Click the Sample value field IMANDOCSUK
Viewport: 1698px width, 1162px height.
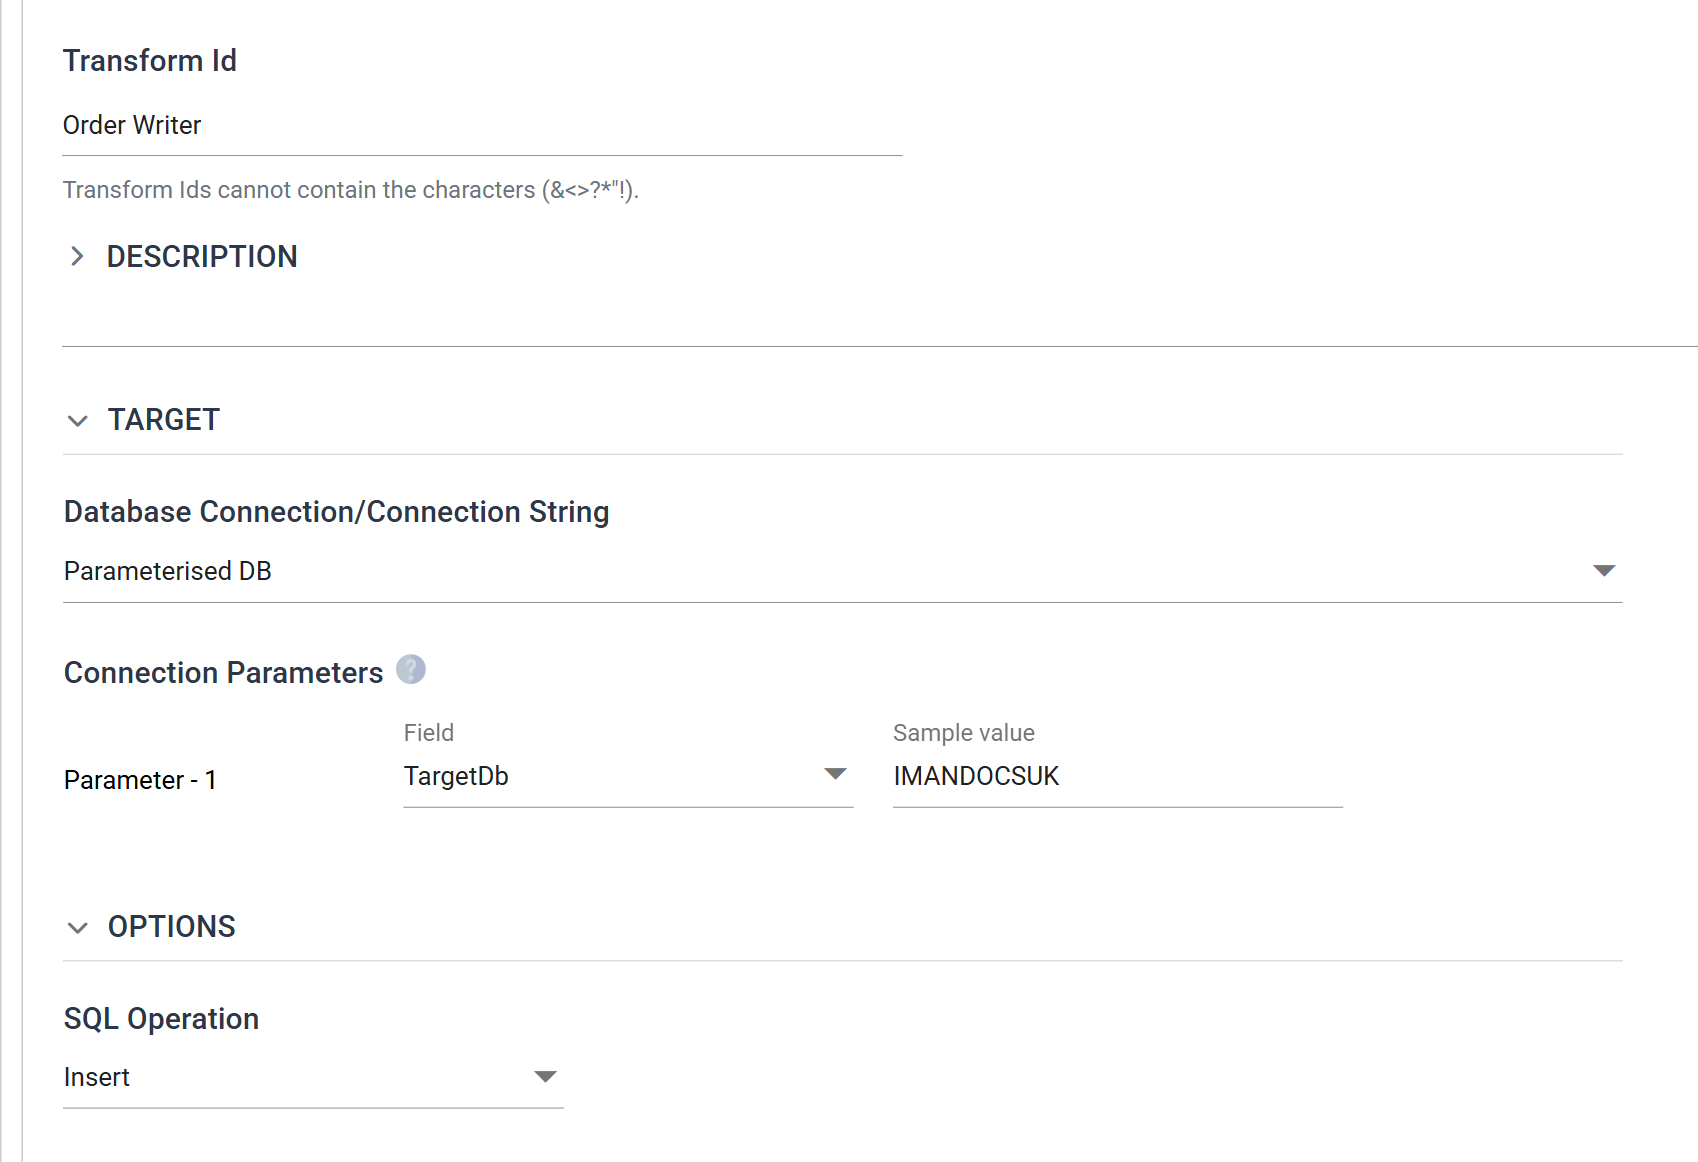click(1118, 776)
